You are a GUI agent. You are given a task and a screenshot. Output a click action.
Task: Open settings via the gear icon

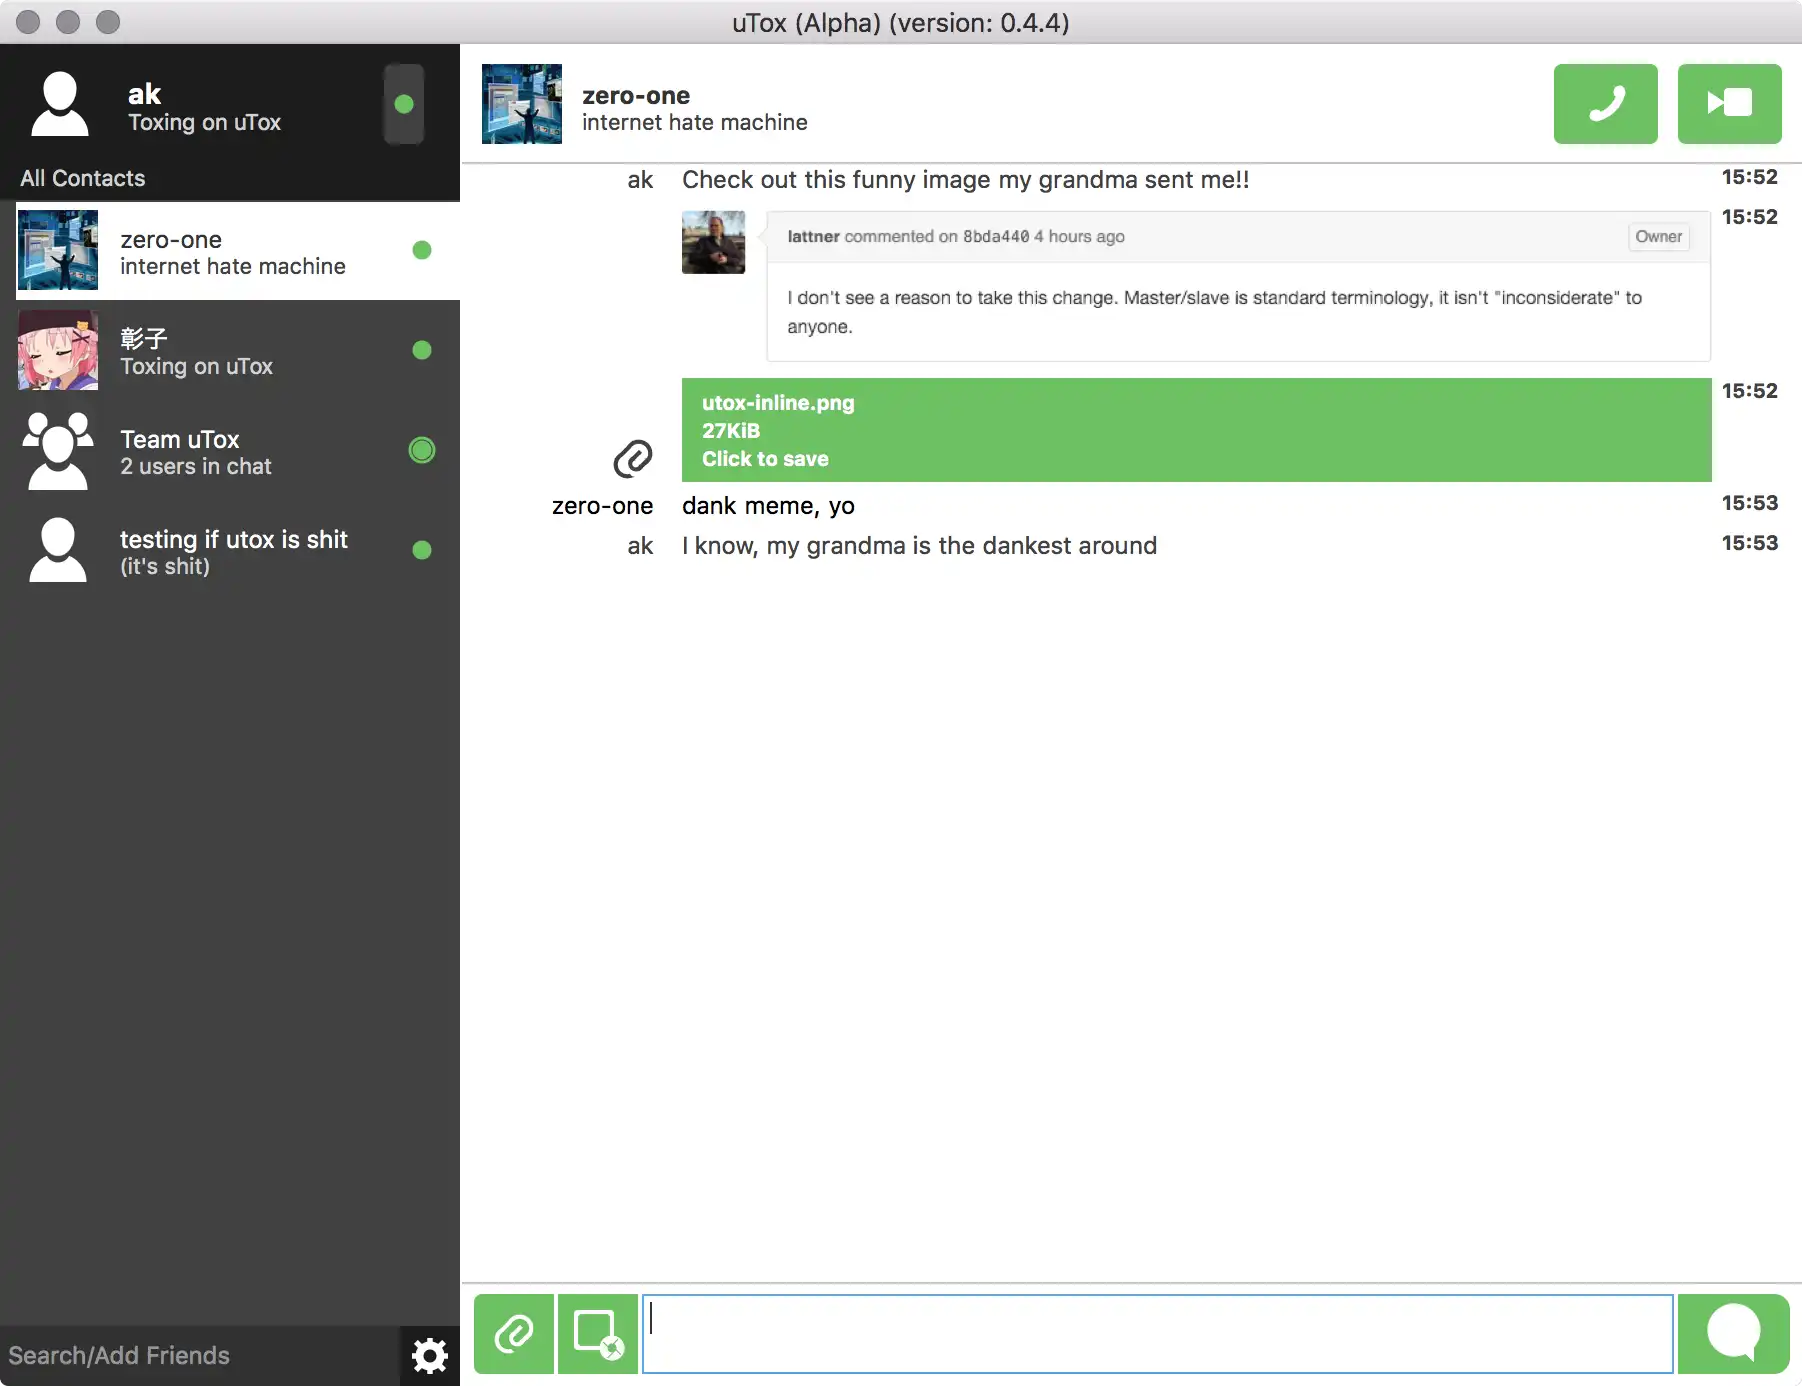click(430, 1356)
